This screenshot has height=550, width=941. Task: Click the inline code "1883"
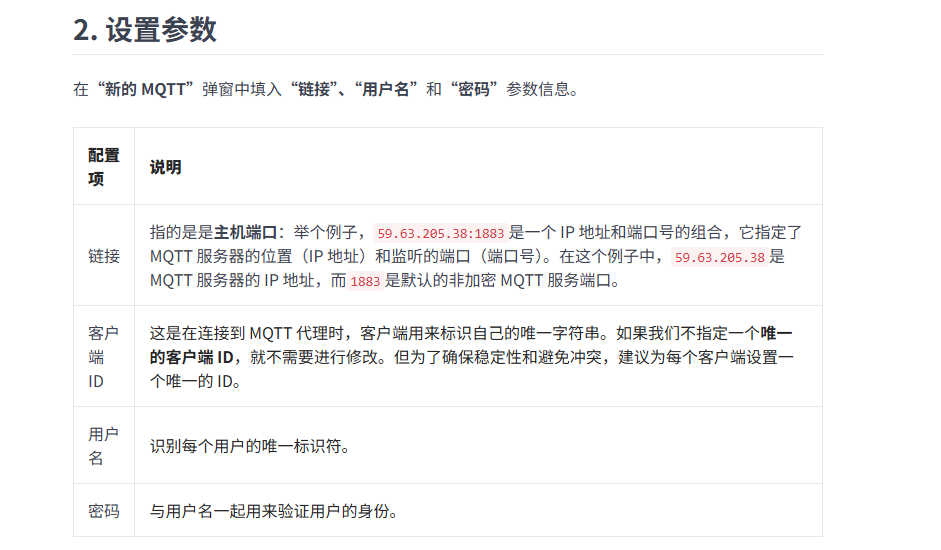pyautogui.click(x=365, y=281)
